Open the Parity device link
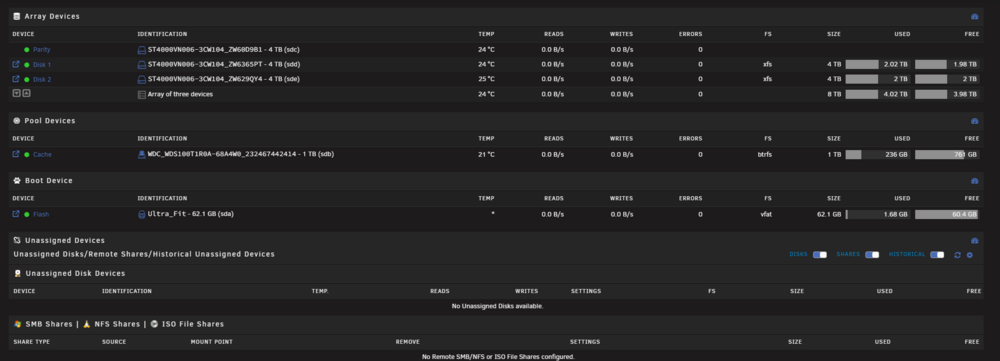1000x361 pixels. pyautogui.click(x=42, y=50)
